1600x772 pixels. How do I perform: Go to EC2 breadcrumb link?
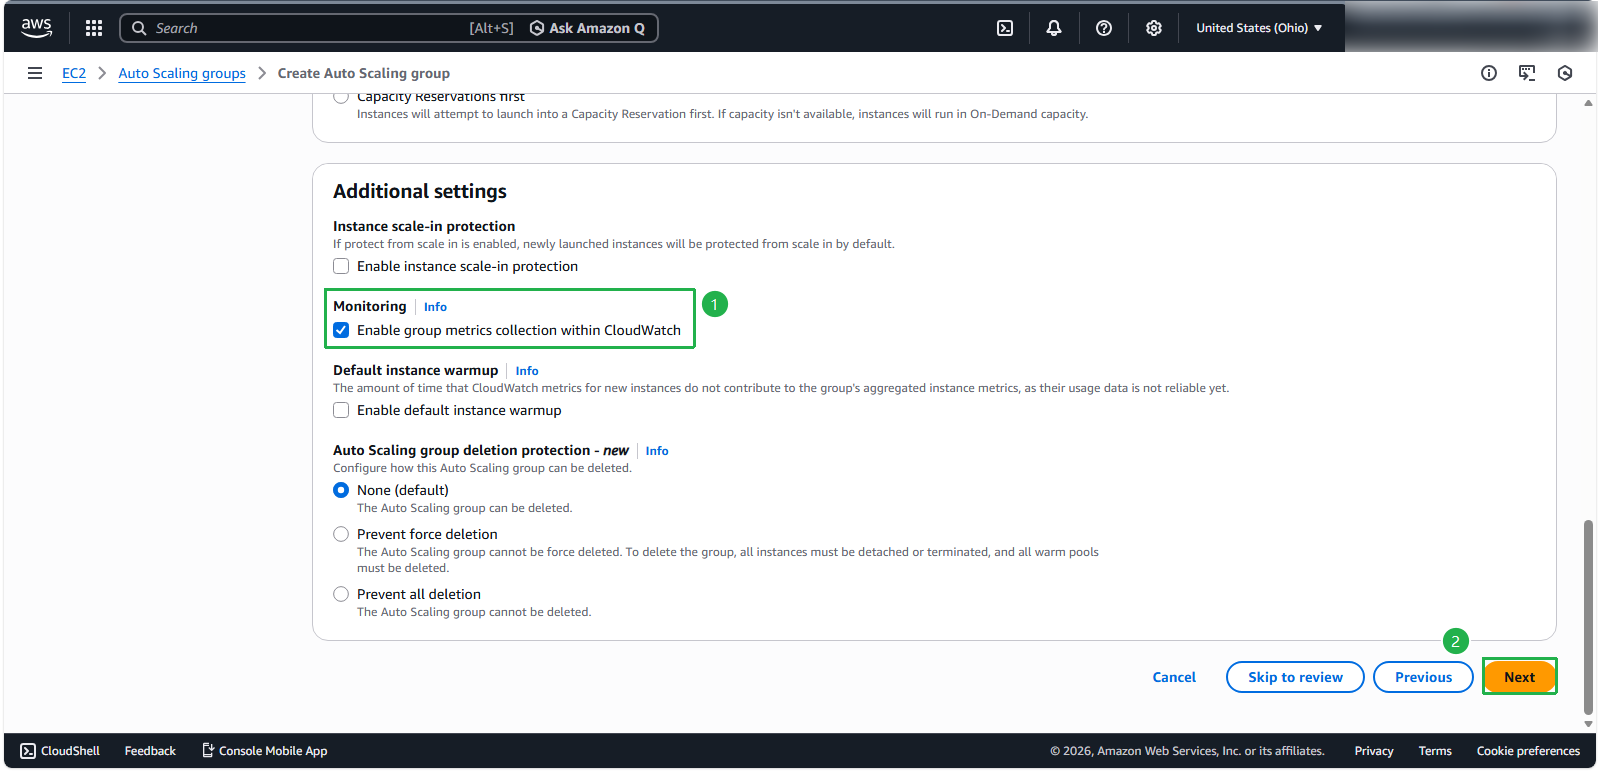74,73
